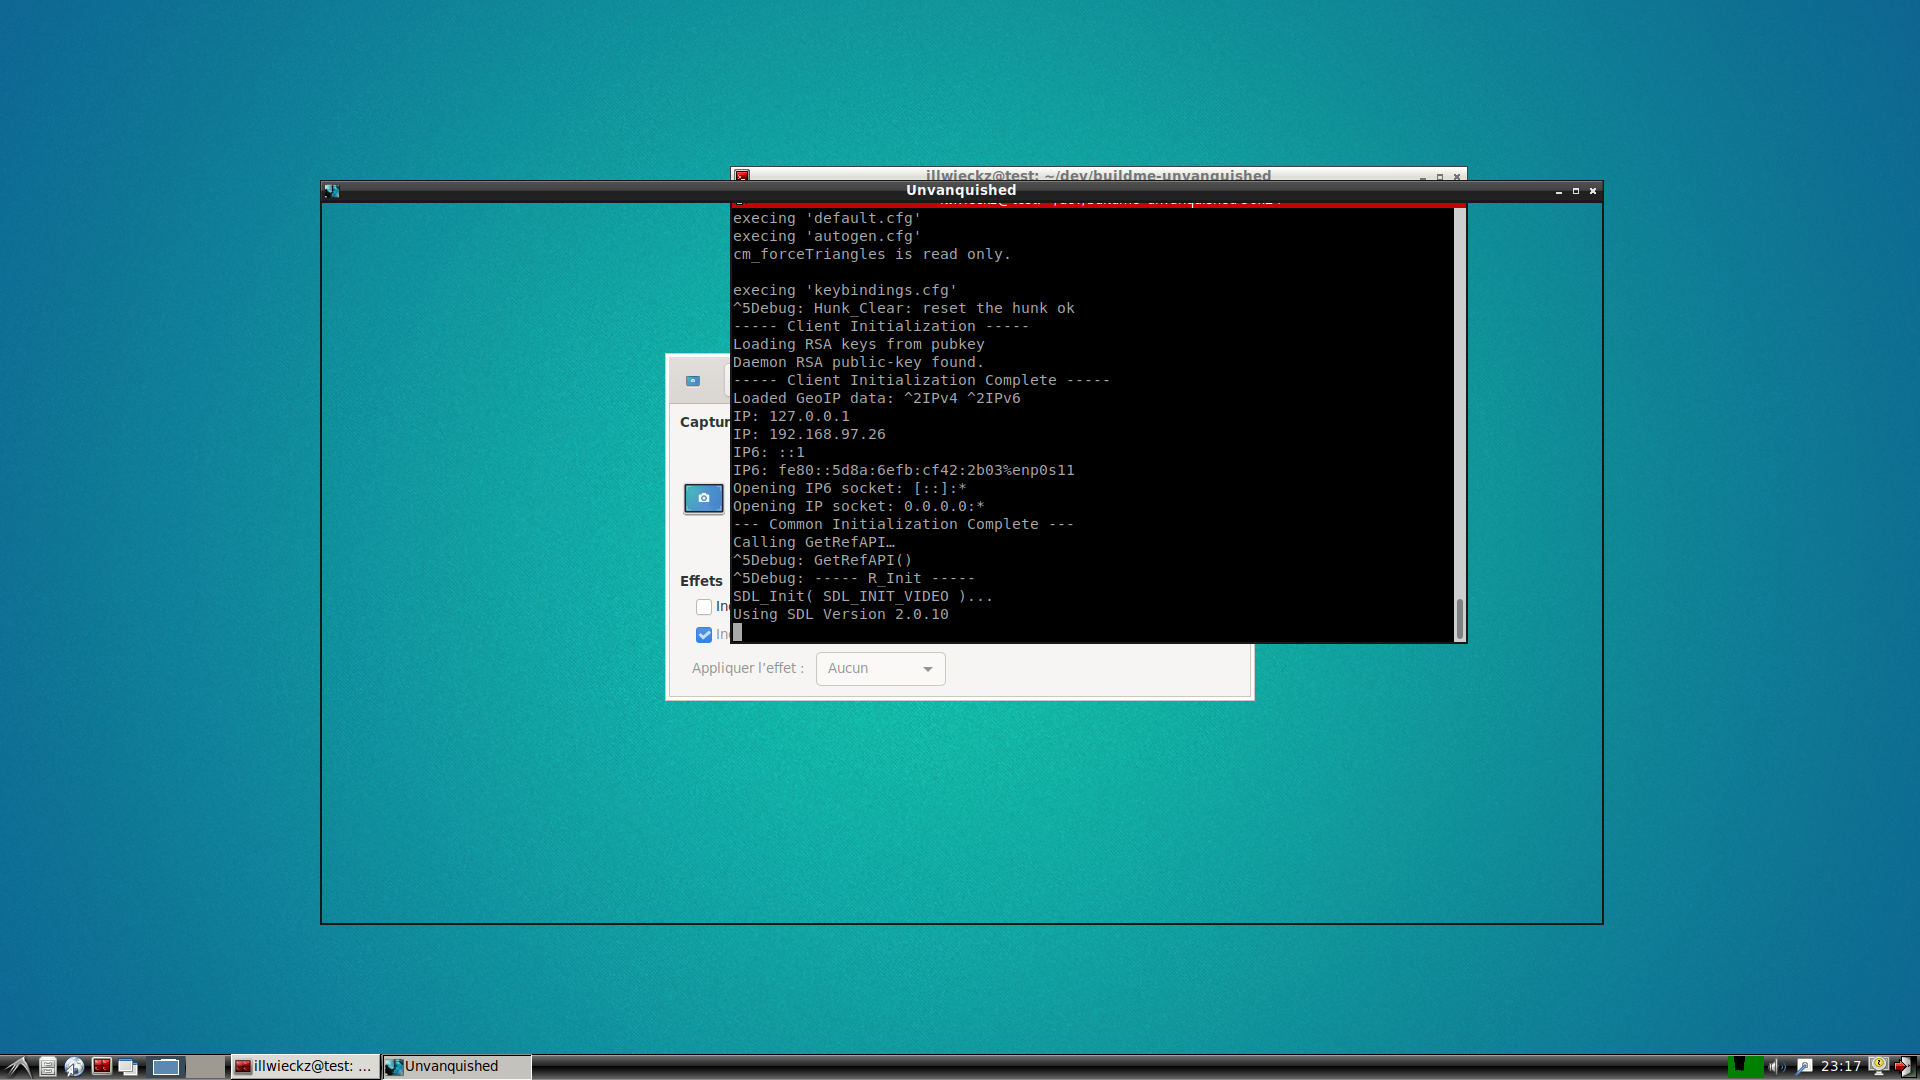Launch the terminal from the panel launcher
The height and width of the screenshot is (1080, 1920).
102,1066
